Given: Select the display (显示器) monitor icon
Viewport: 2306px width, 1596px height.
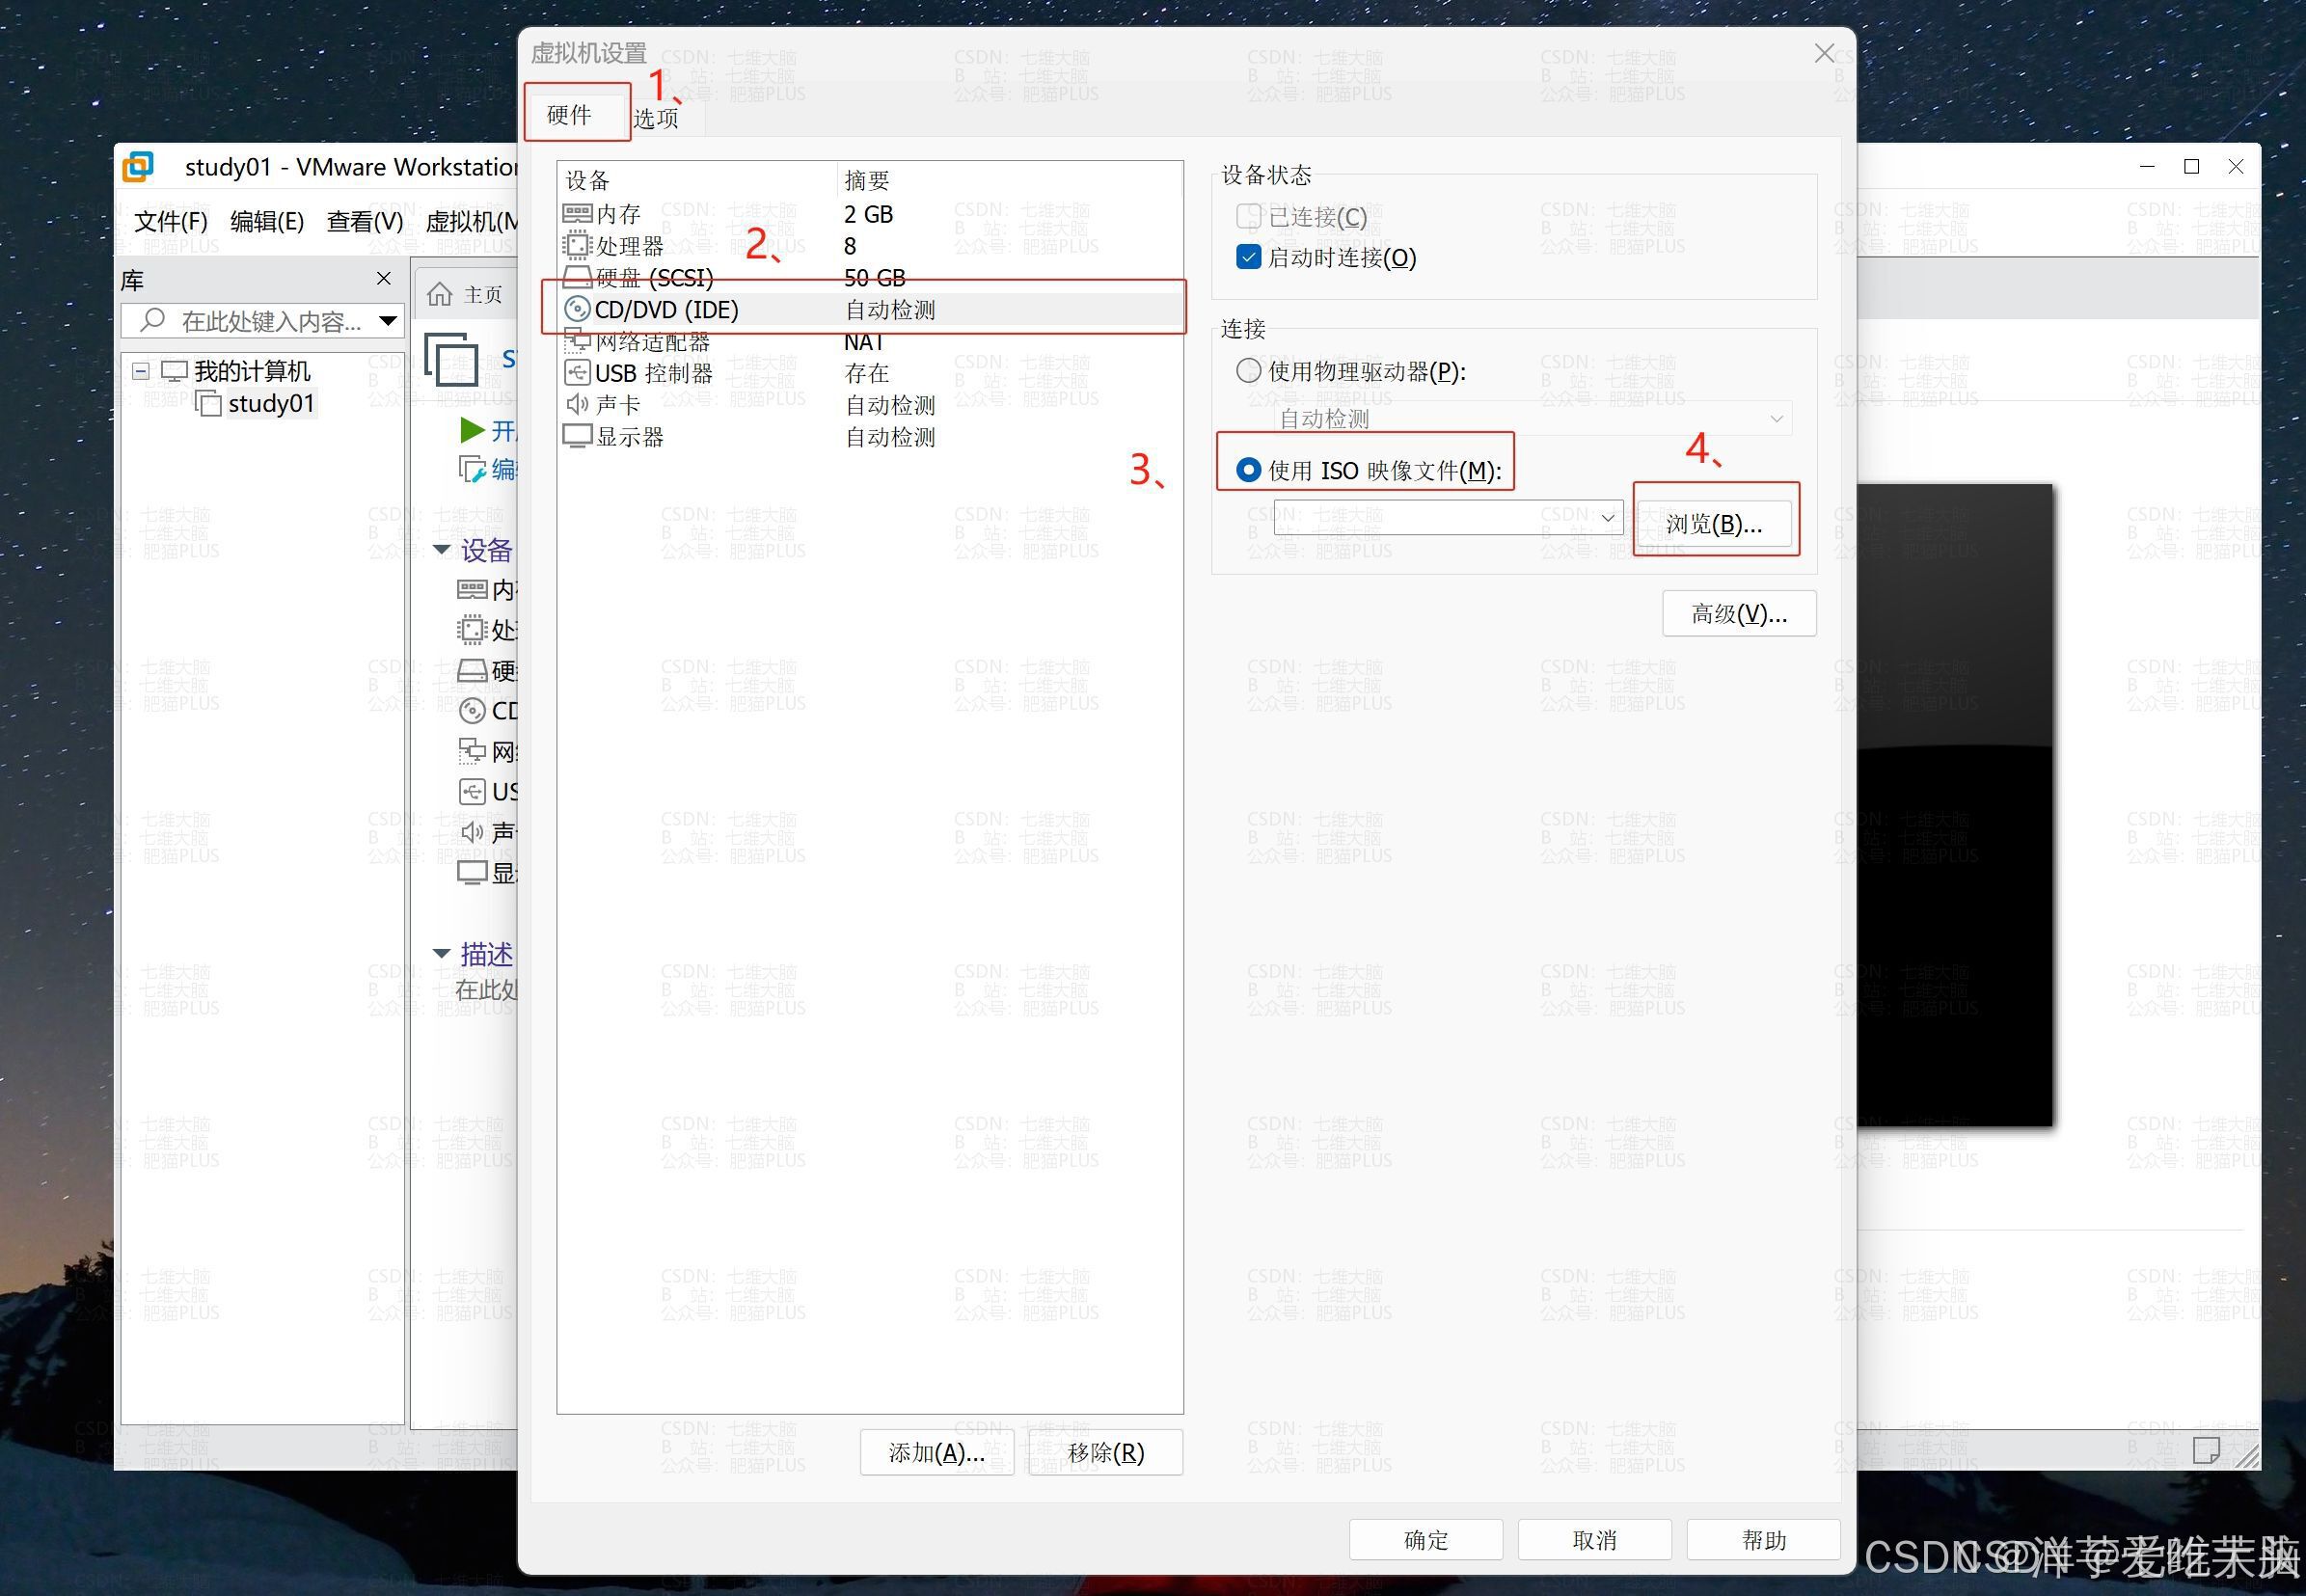Looking at the screenshot, I should tap(577, 437).
